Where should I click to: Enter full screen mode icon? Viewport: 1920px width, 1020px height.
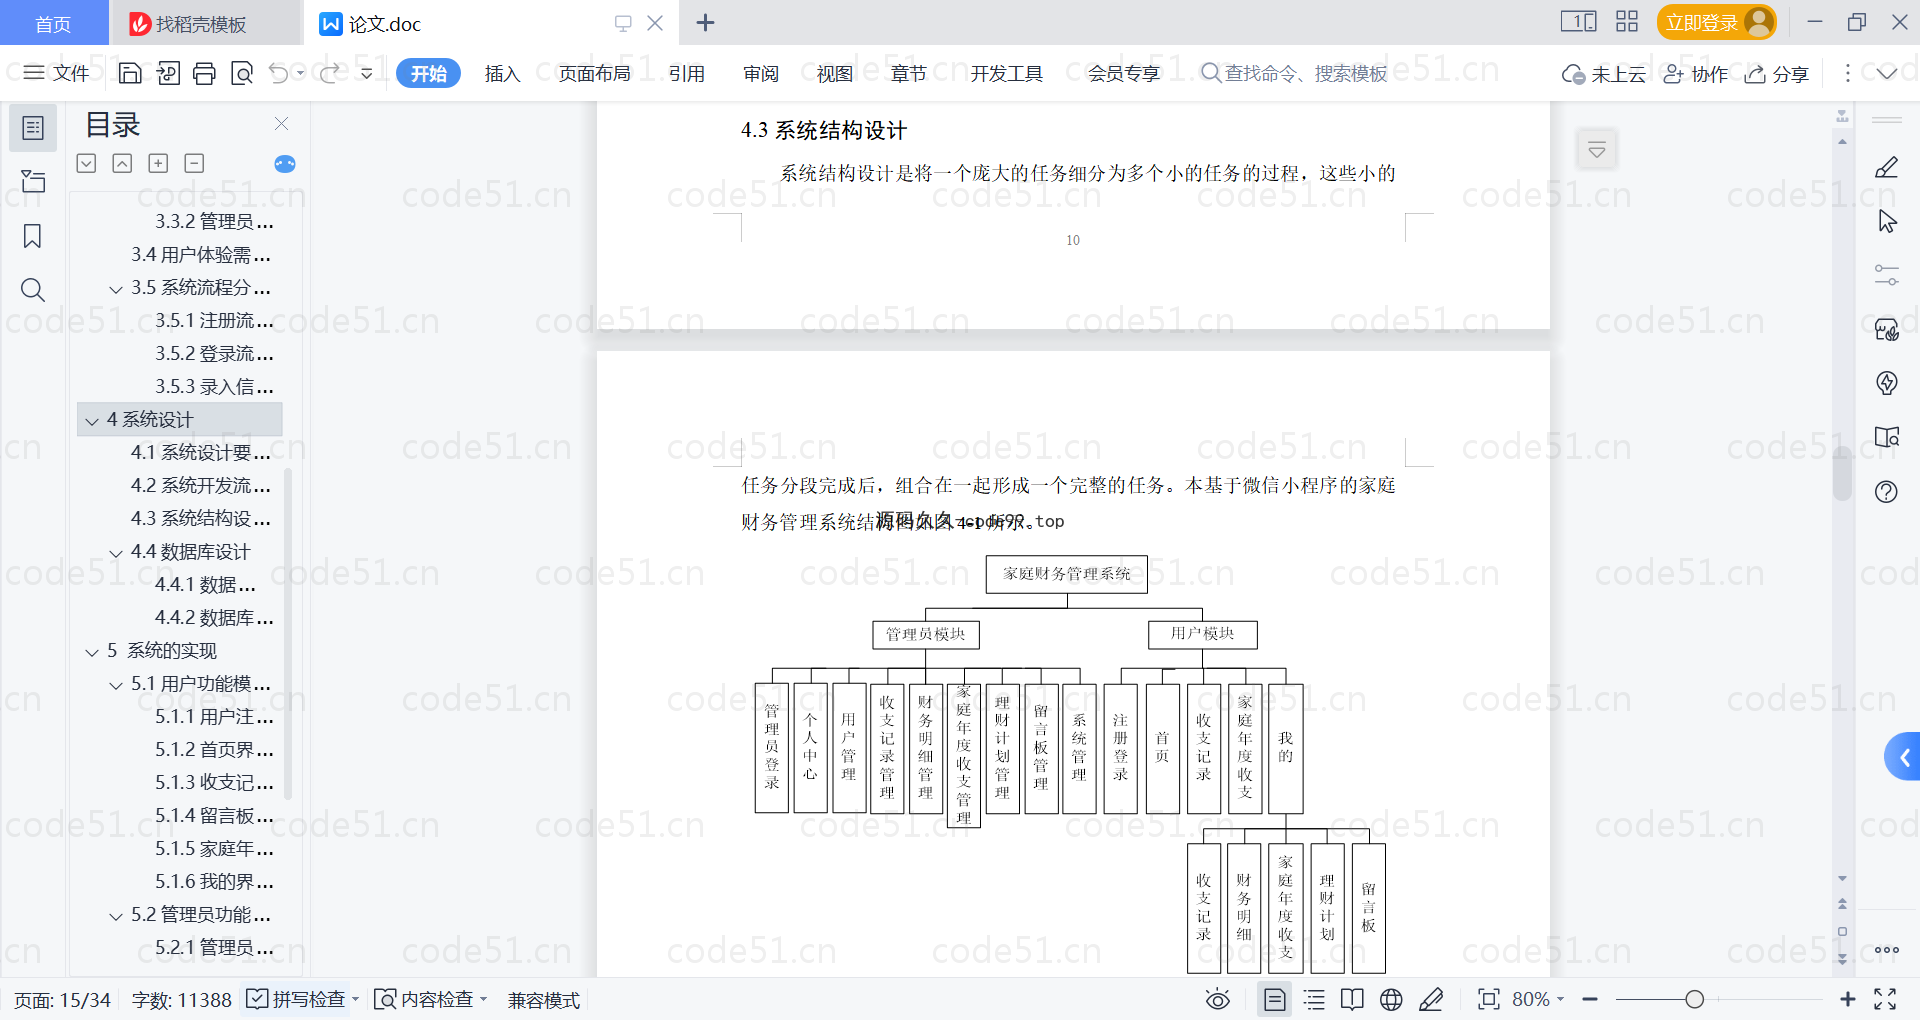1885,1000
